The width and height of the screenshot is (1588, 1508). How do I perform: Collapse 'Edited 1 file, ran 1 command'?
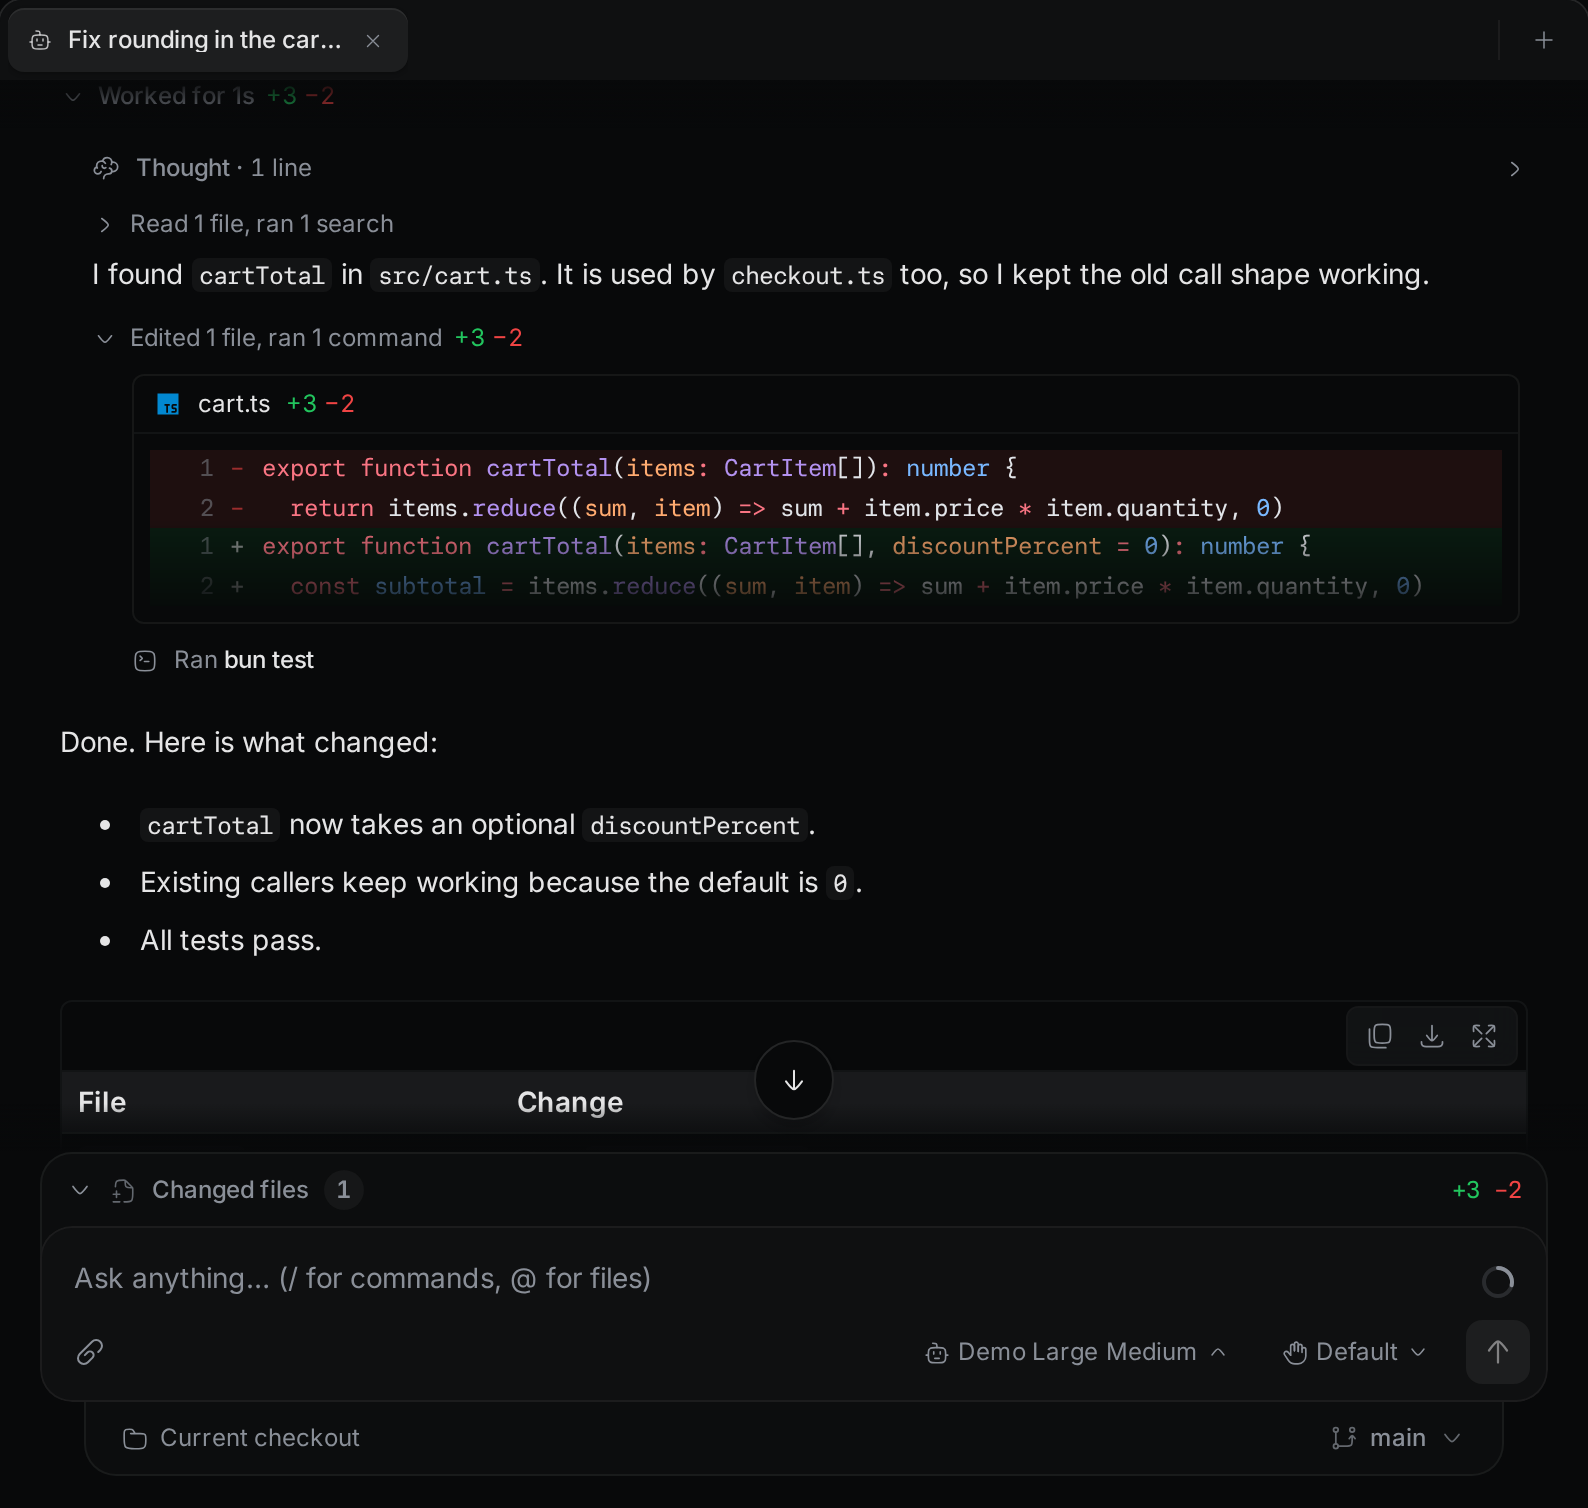point(308,338)
